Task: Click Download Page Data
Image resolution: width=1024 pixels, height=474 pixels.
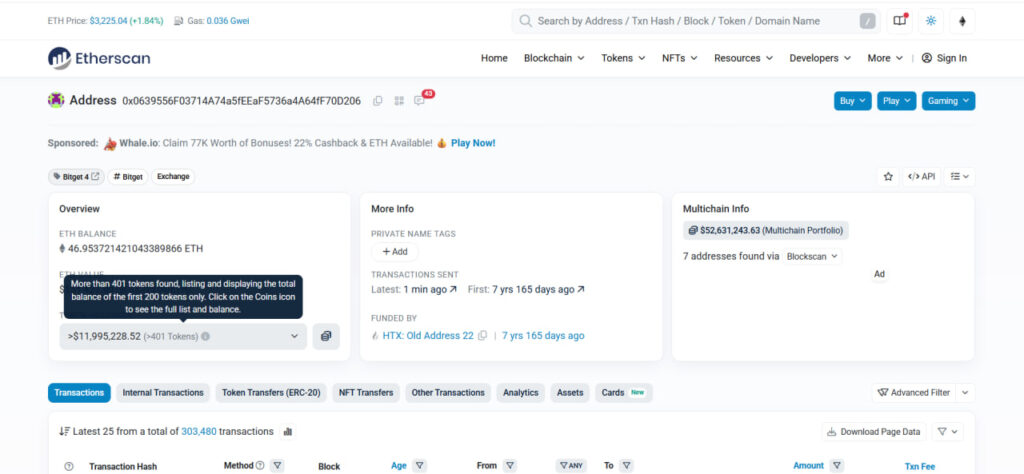Action: click(874, 432)
